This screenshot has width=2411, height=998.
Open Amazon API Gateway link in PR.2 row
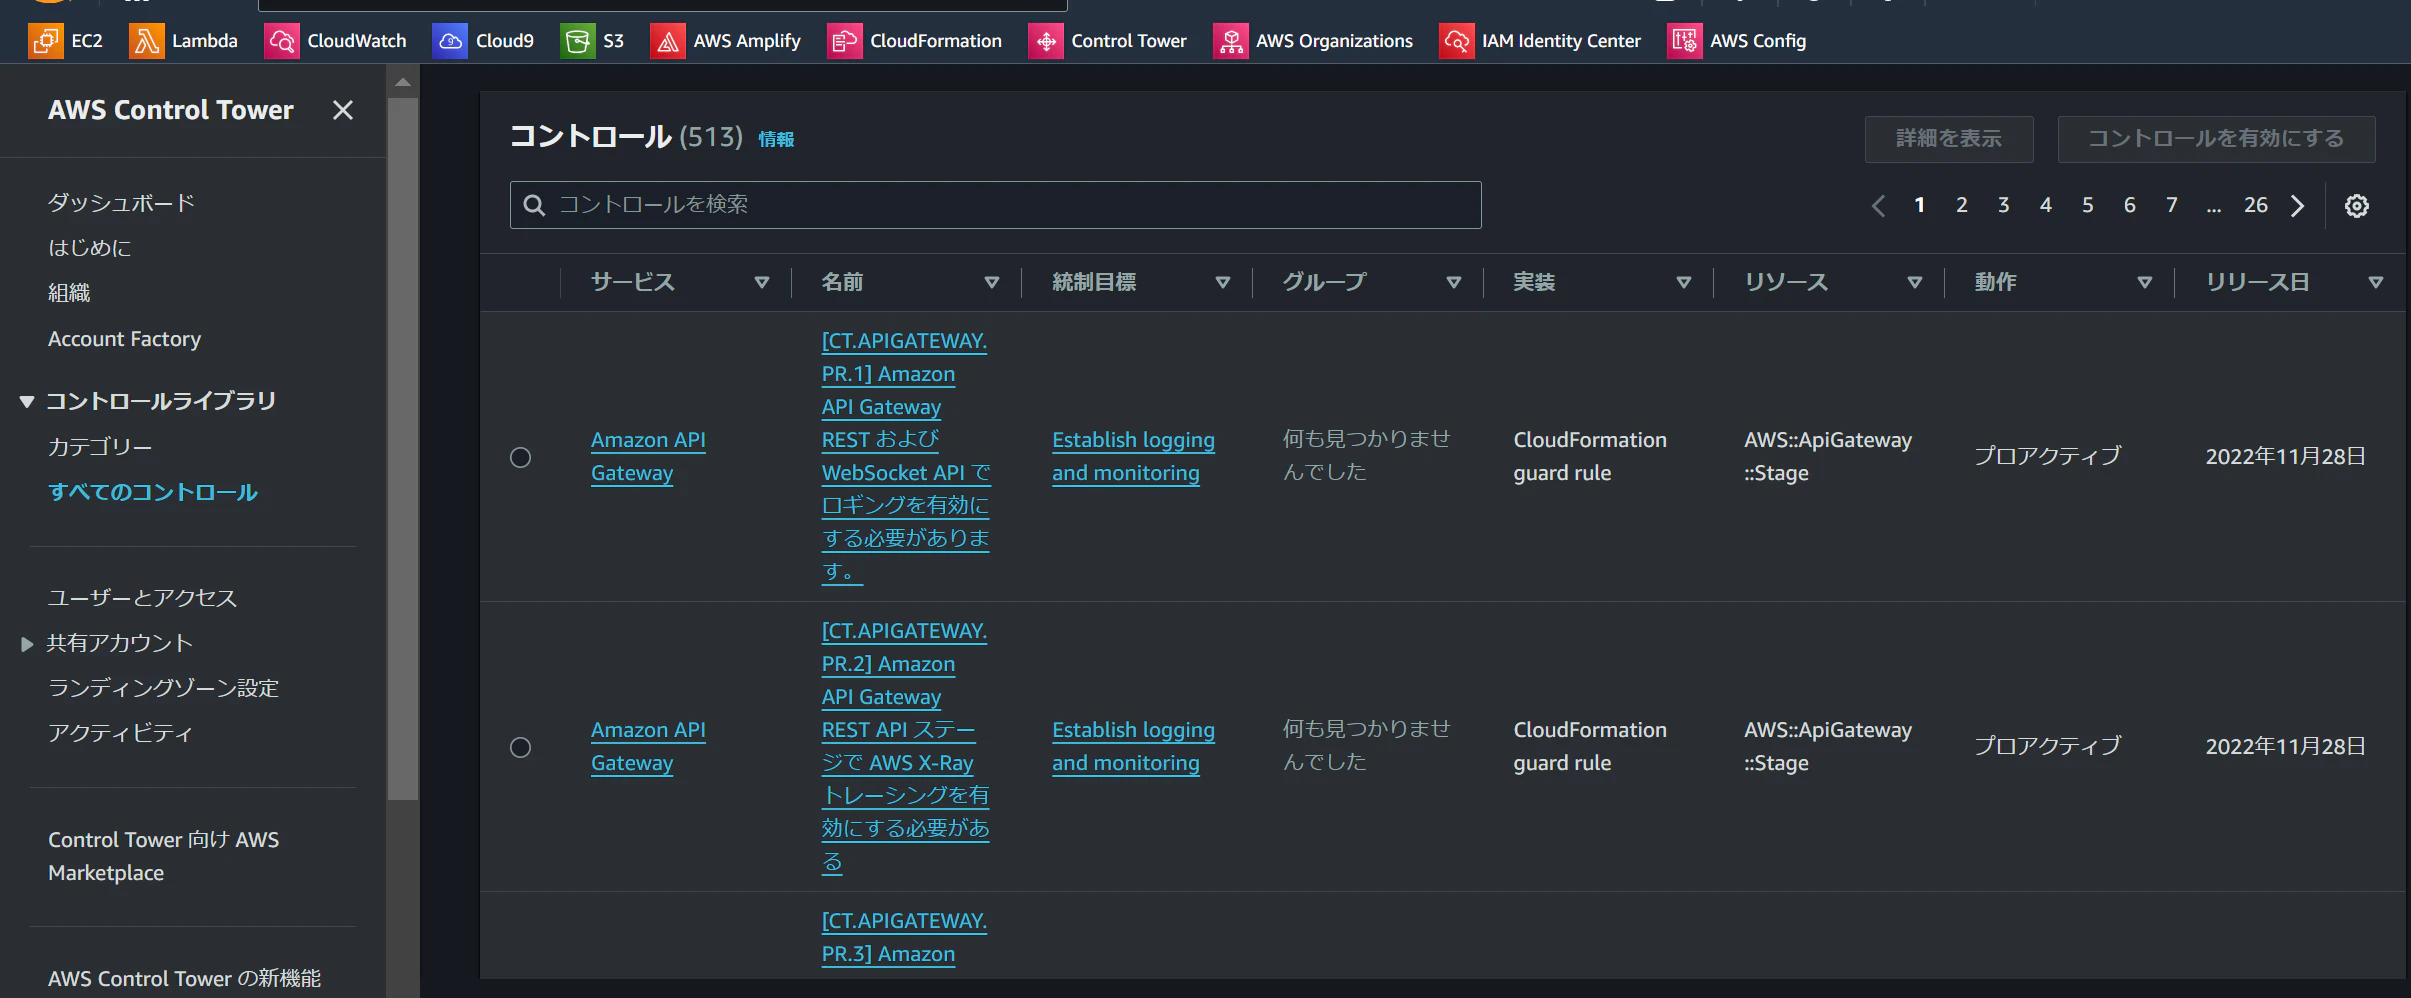tap(648, 746)
